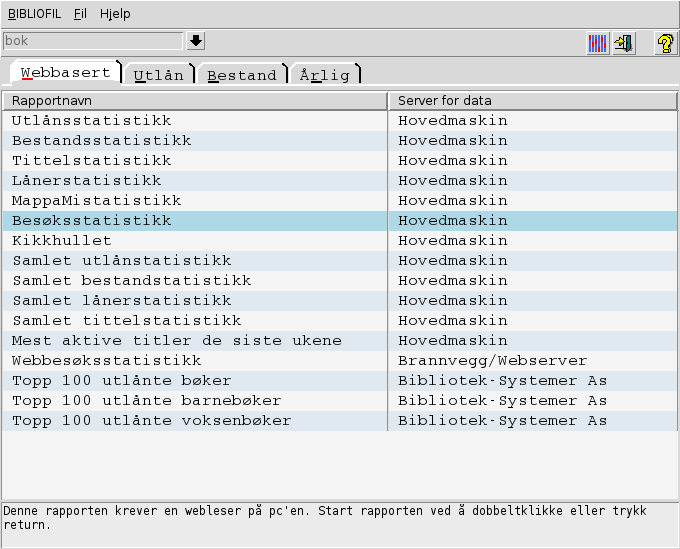Open help with the yellow question mark

click(665, 43)
